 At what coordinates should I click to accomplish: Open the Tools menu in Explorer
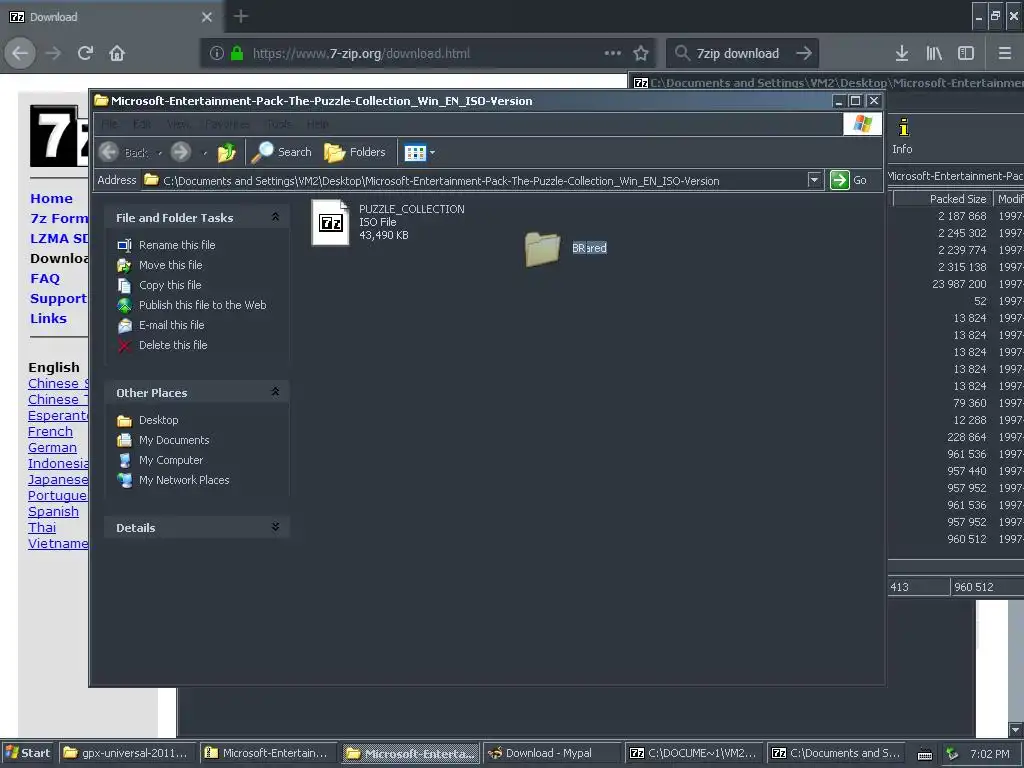279,124
